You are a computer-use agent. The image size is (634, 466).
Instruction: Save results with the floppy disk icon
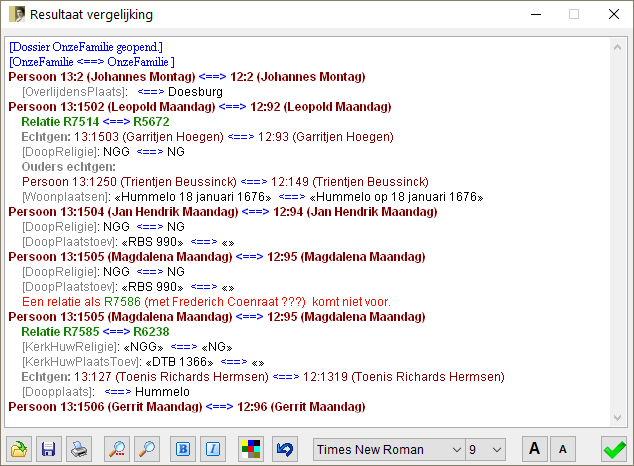(x=49, y=449)
